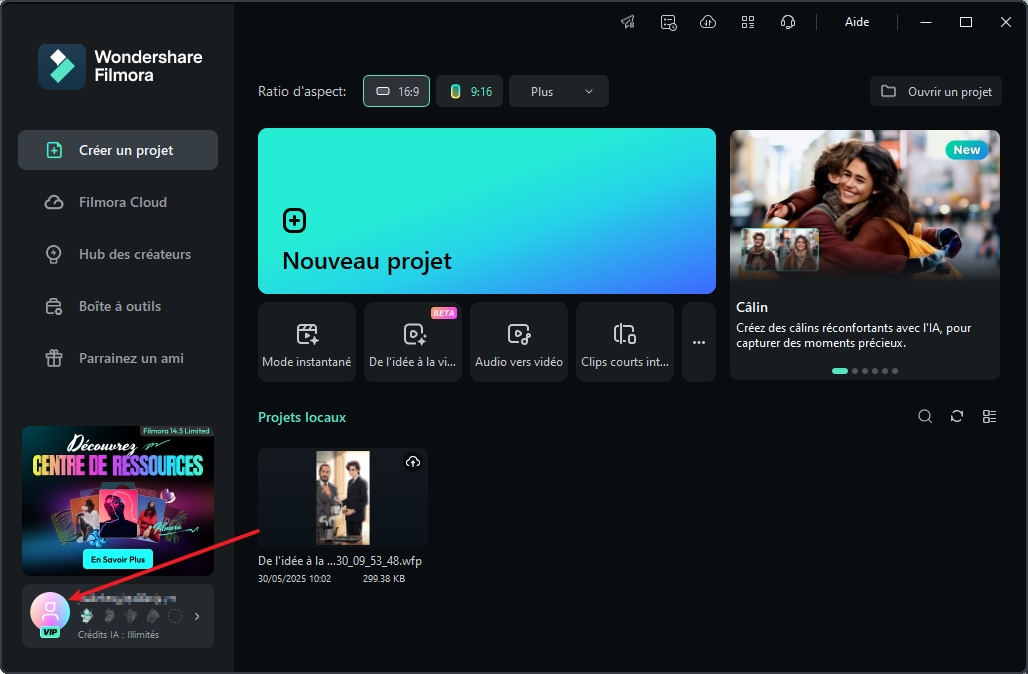
Task: Click the headset support icon in title bar
Action: (788, 22)
